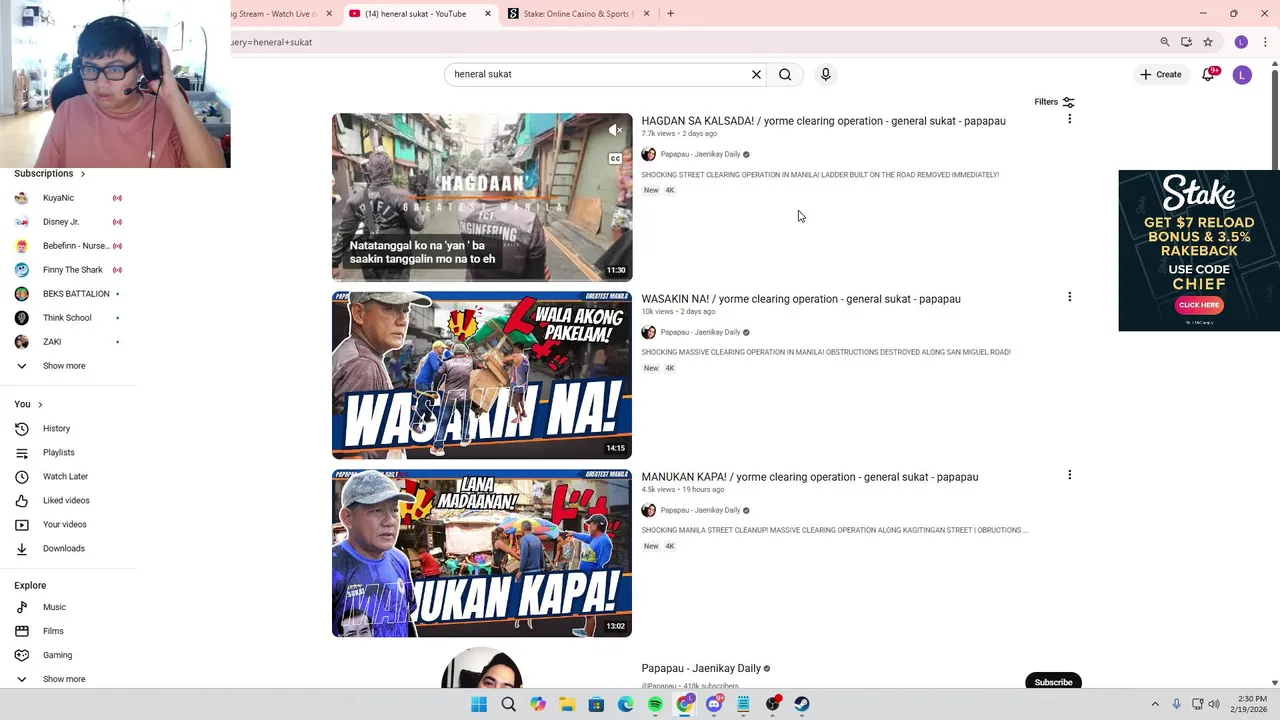Viewport: 1280px width, 720px height.
Task: Click the YouTube search magnifier button
Action: pyautogui.click(x=785, y=74)
